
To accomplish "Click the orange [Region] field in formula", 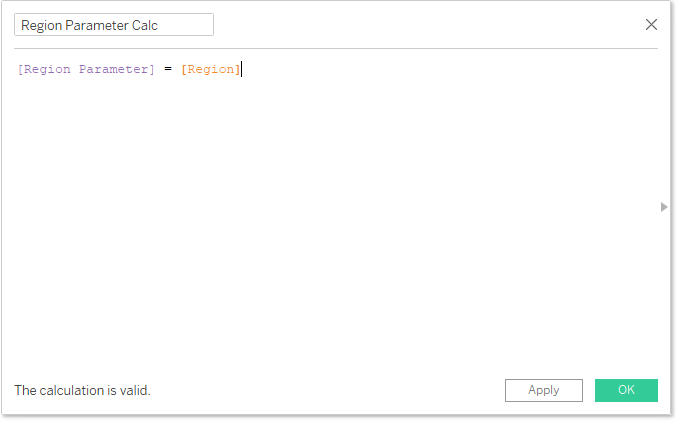I will click(x=210, y=69).
